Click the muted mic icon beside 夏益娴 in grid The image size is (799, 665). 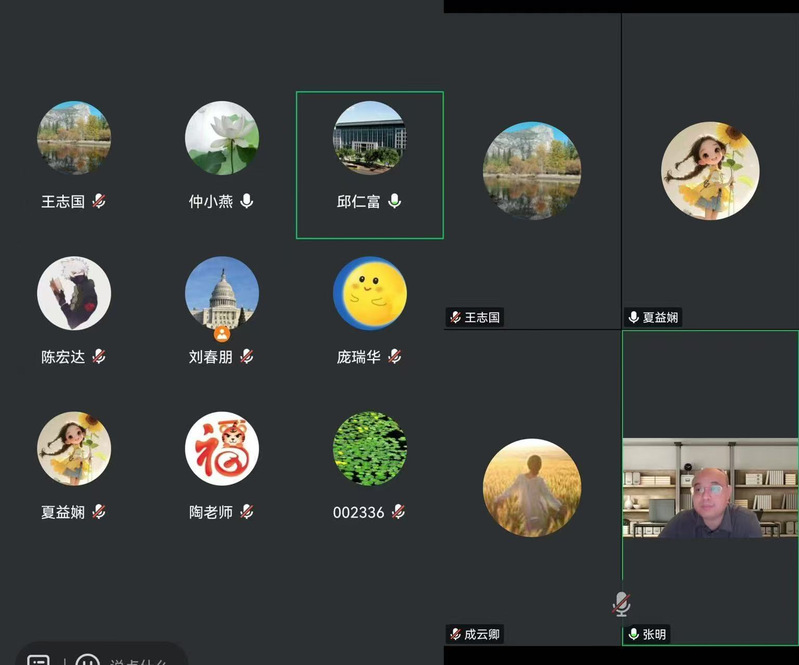pyautogui.click(x=99, y=512)
